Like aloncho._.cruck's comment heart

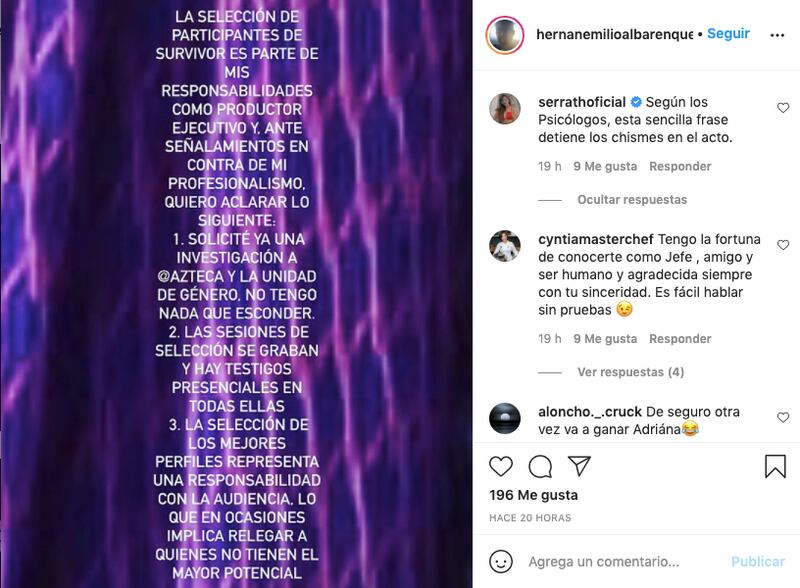point(783,418)
